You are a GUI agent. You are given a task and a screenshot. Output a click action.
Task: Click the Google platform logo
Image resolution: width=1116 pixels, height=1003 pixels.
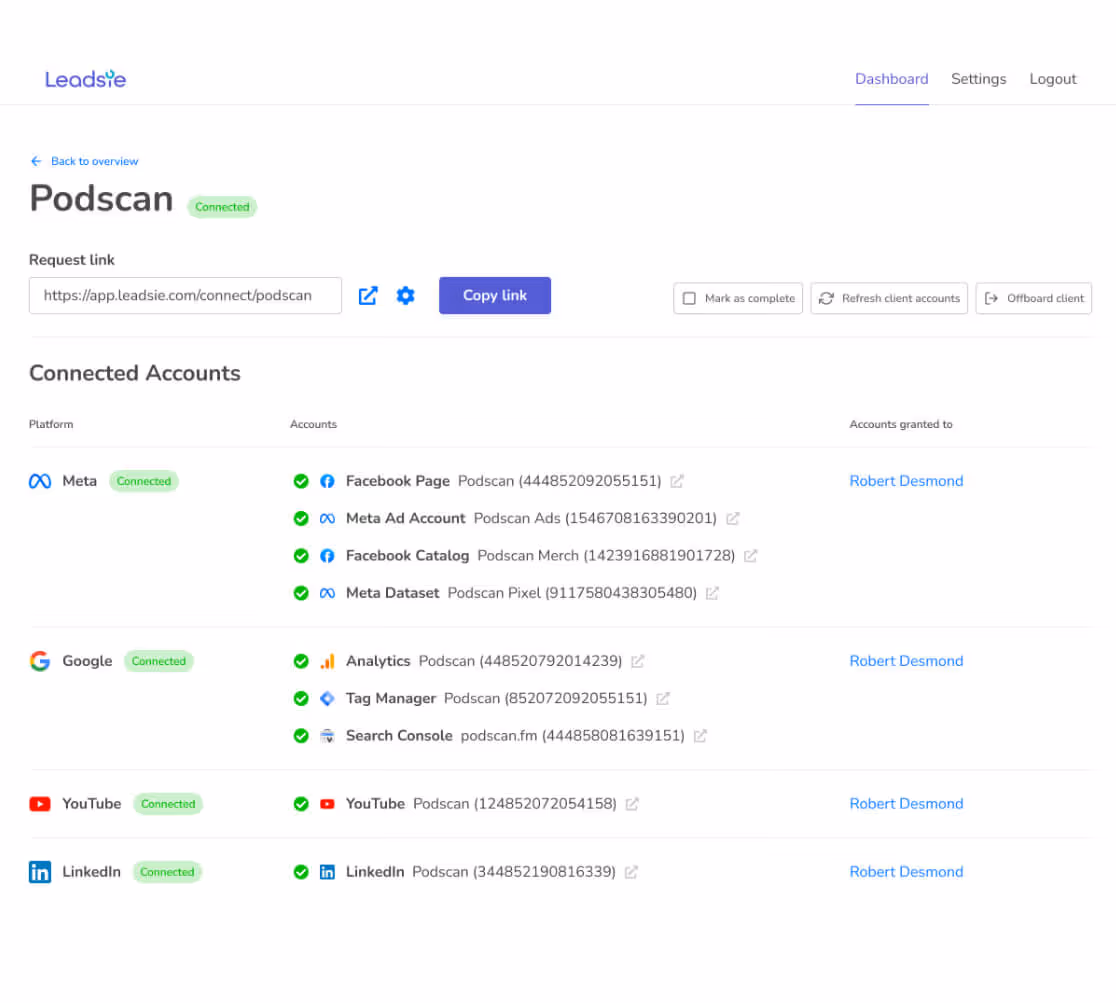pos(40,661)
